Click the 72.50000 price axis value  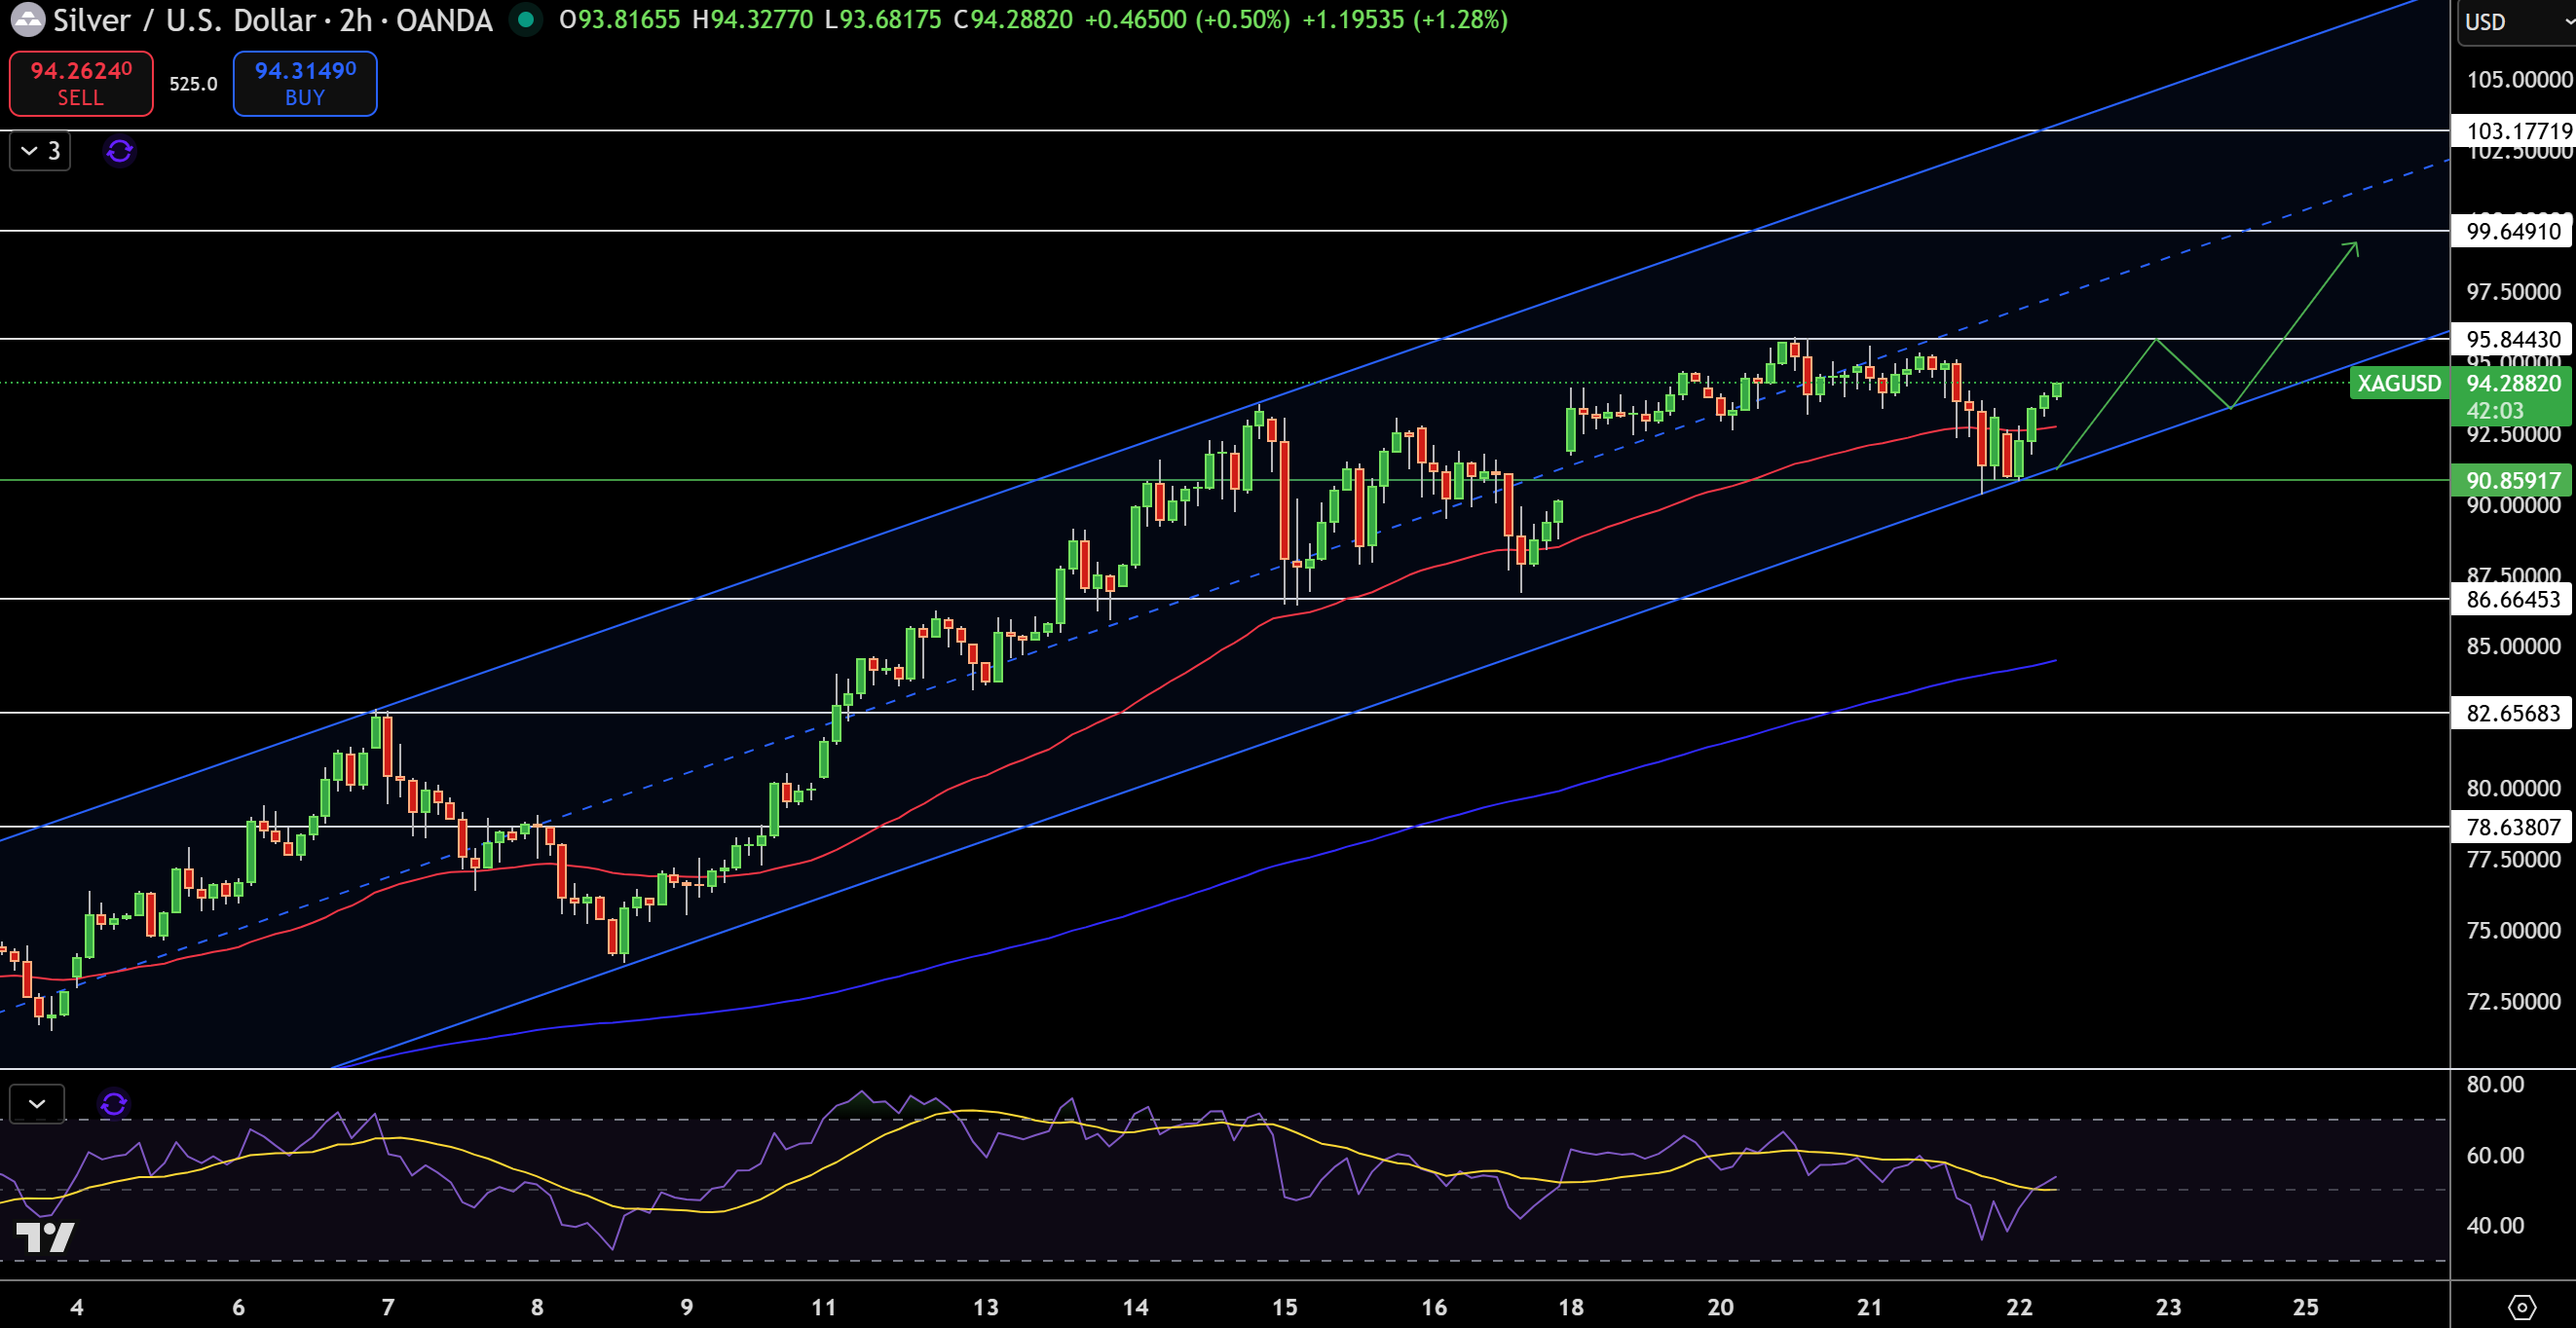2514,1001
